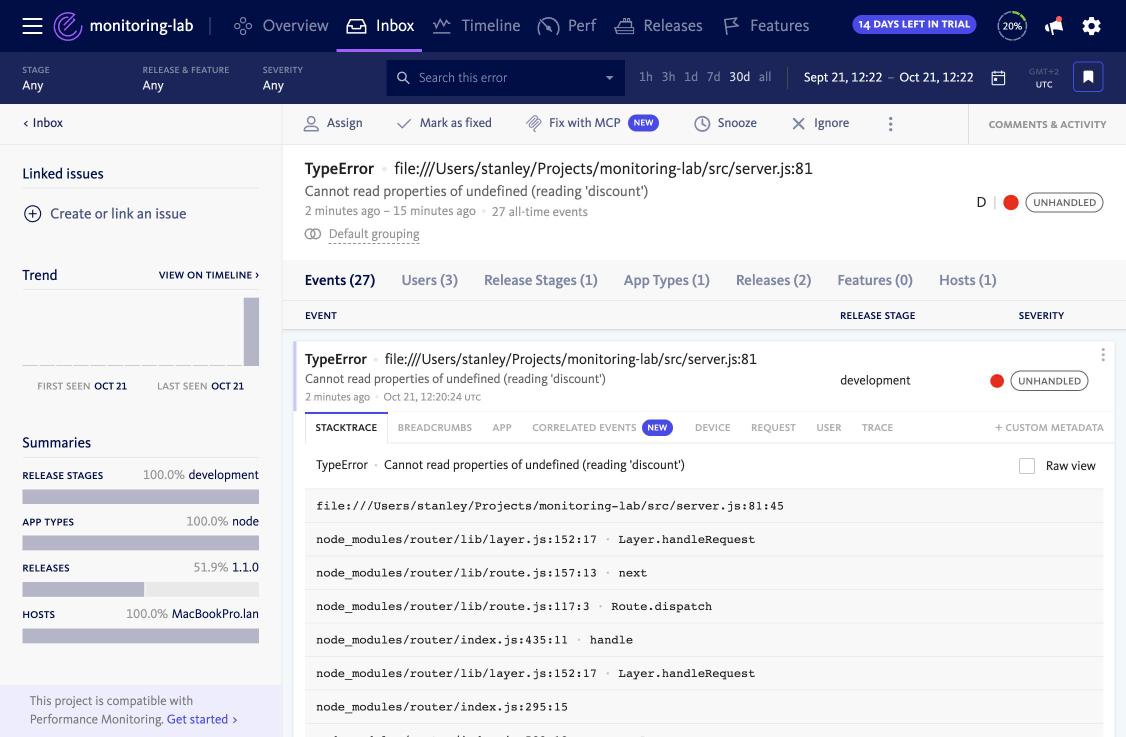
Task: Open the announcements megaphone icon
Action: click(x=1053, y=26)
